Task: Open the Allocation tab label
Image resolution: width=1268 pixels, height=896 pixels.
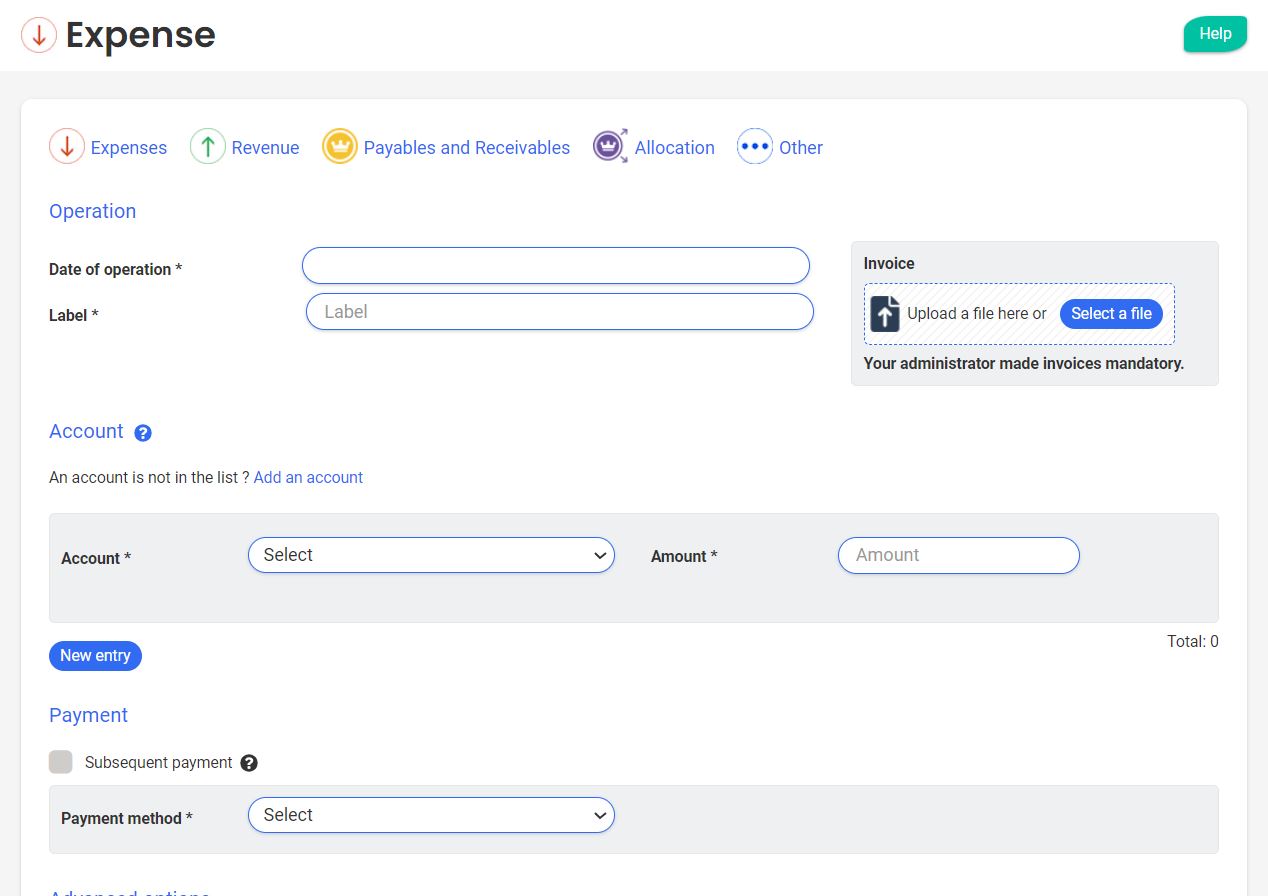Action: [674, 148]
